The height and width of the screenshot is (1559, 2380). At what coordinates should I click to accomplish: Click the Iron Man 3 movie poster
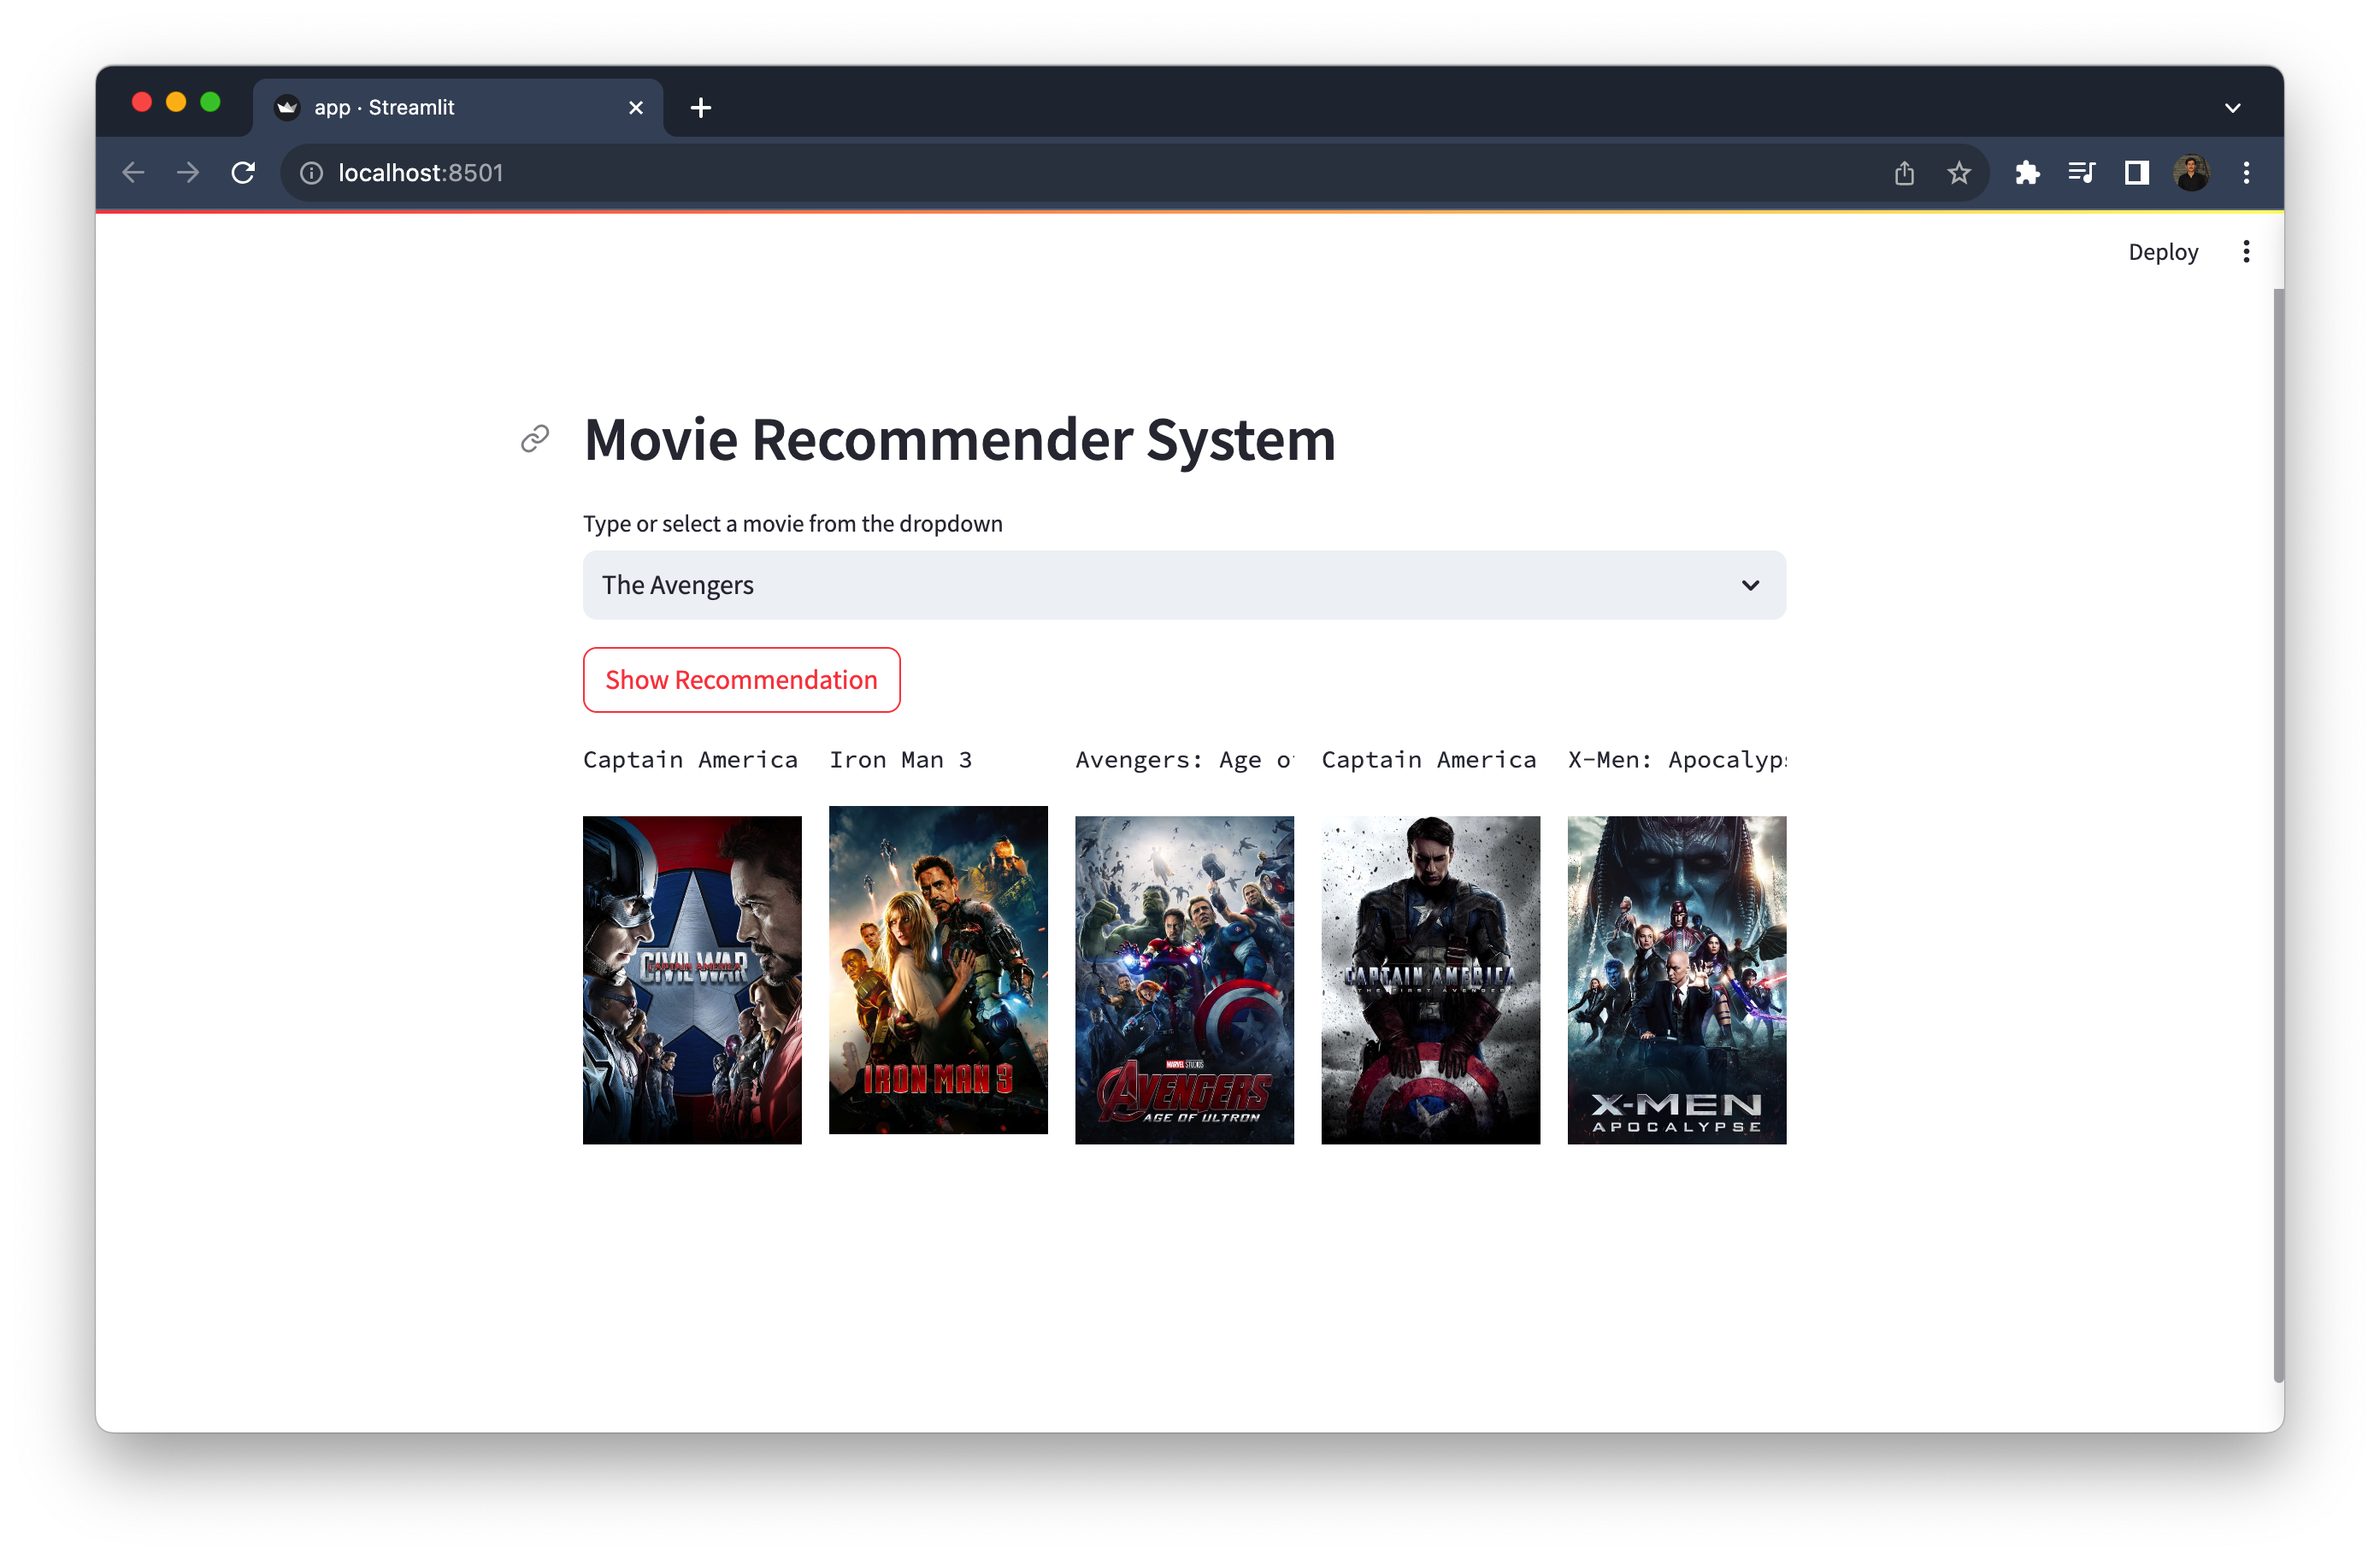938,972
